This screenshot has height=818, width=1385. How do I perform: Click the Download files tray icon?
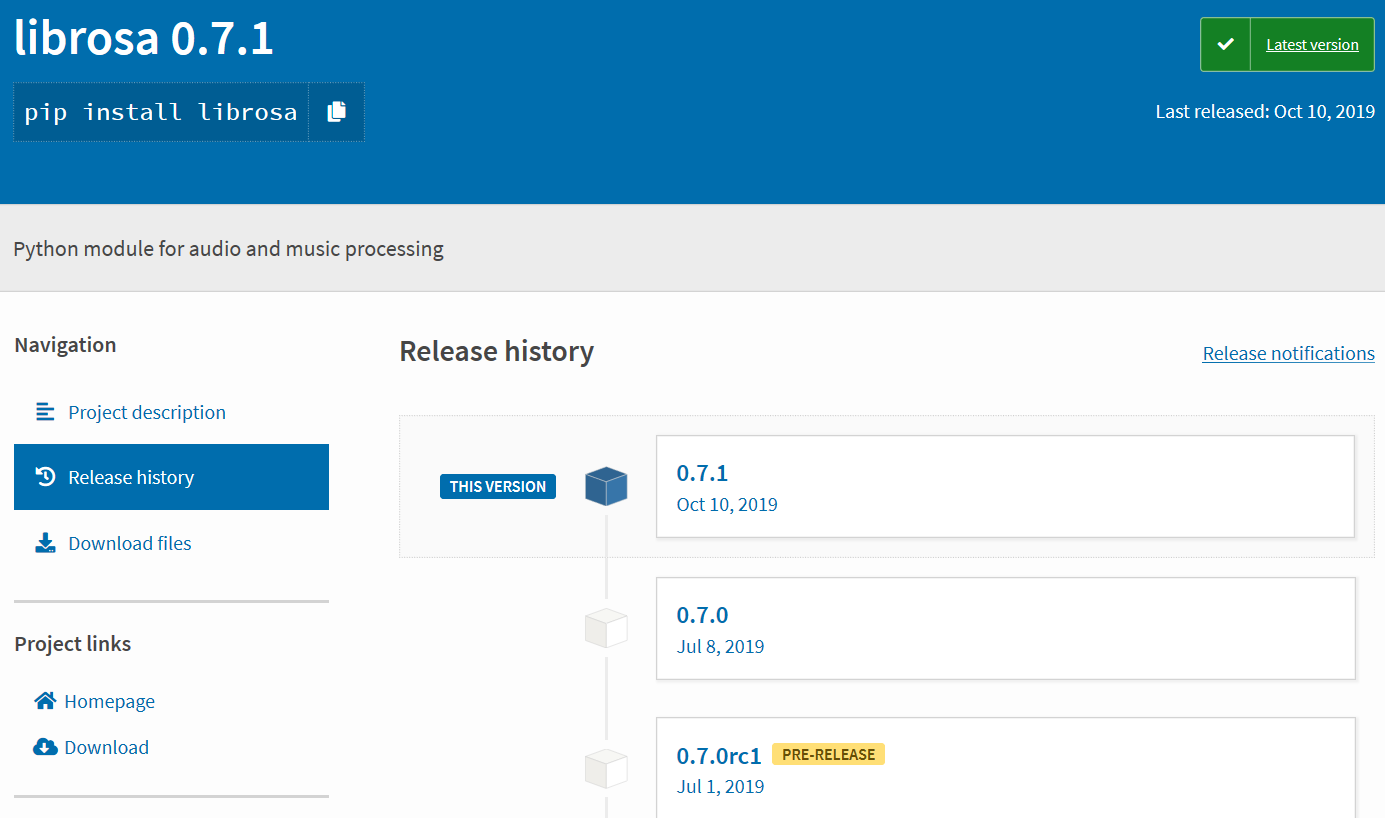[x=45, y=543]
